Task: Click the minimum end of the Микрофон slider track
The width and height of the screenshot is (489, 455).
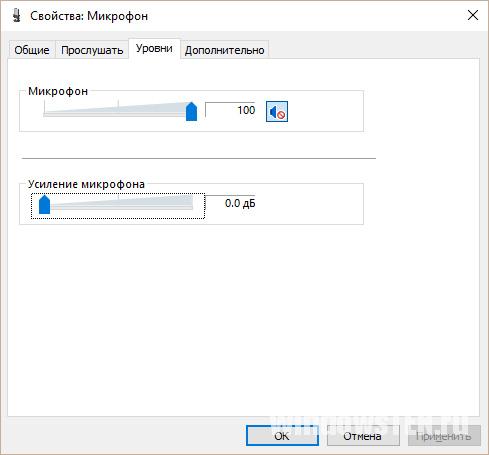Action: pos(44,114)
